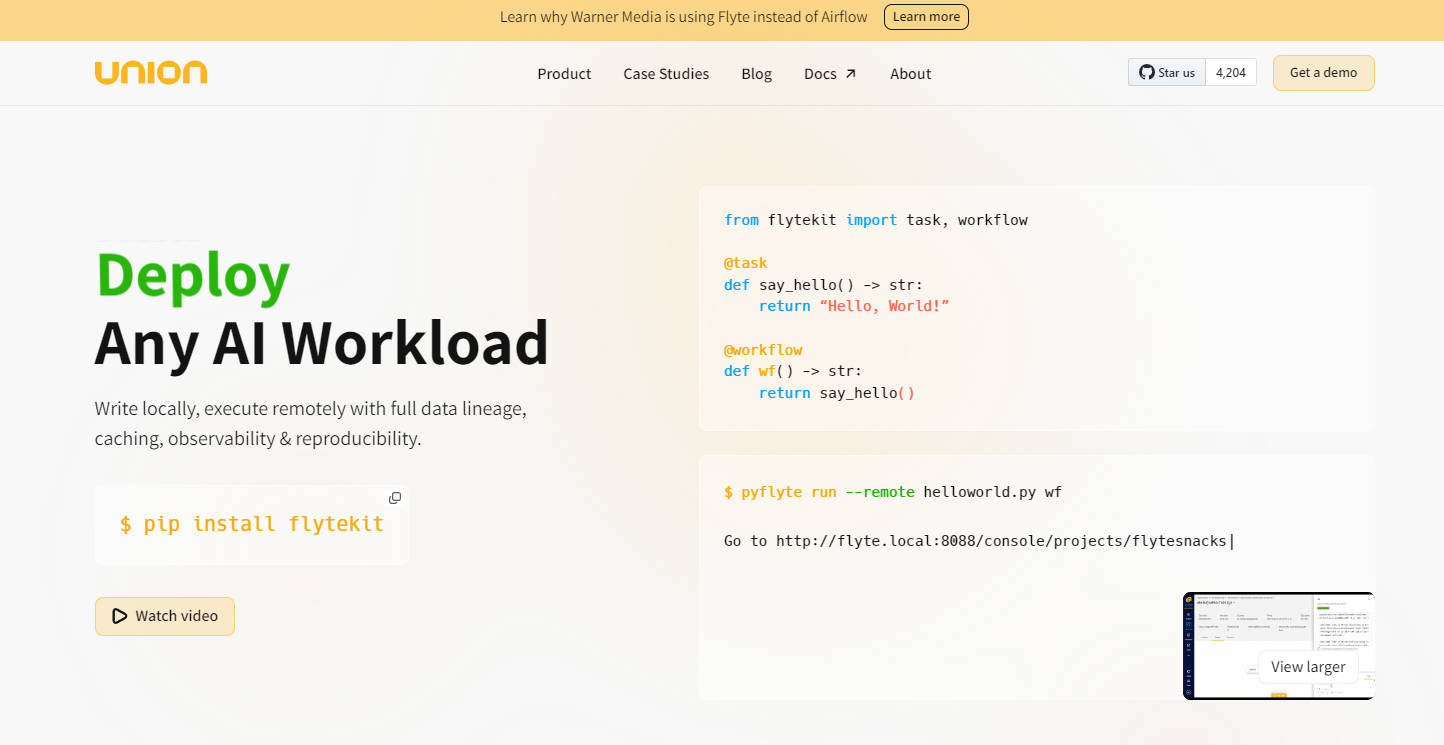Screen dimensions: 1444x745
Task: Click the GitHub Star us button
Action: click(1167, 73)
